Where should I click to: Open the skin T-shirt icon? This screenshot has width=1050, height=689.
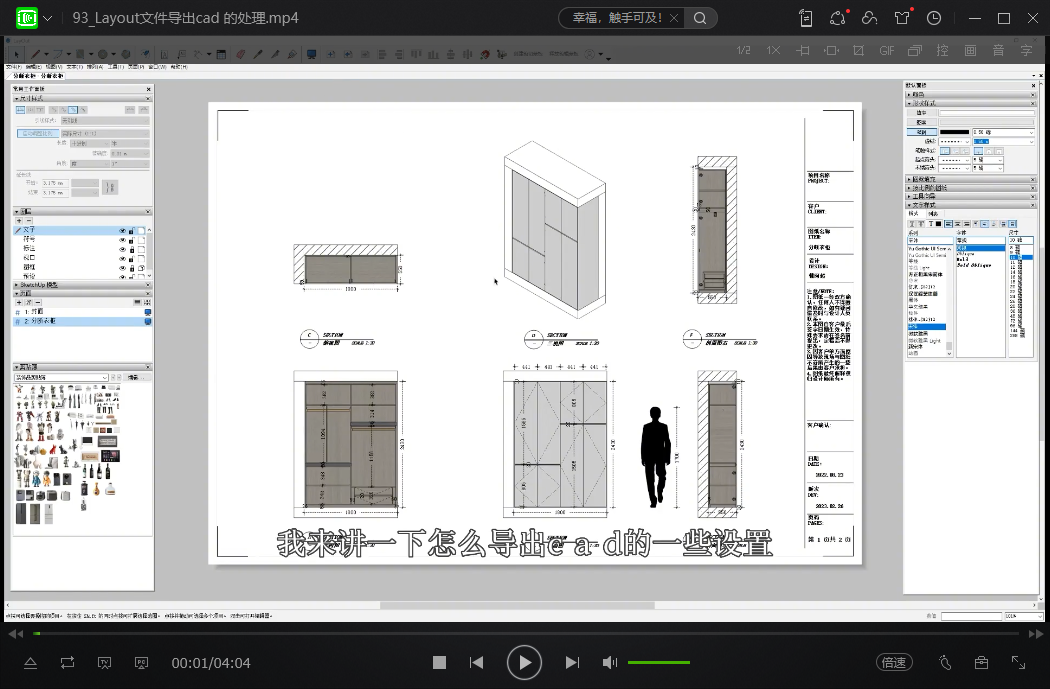pyautogui.click(x=903, y=18)
